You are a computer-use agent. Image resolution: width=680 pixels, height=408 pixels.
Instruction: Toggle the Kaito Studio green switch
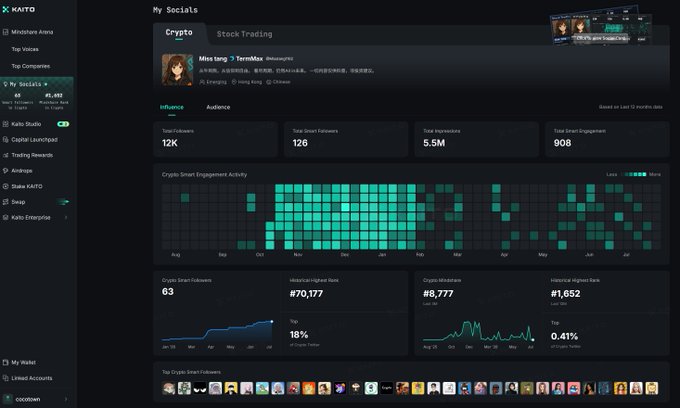click(63, 124)
